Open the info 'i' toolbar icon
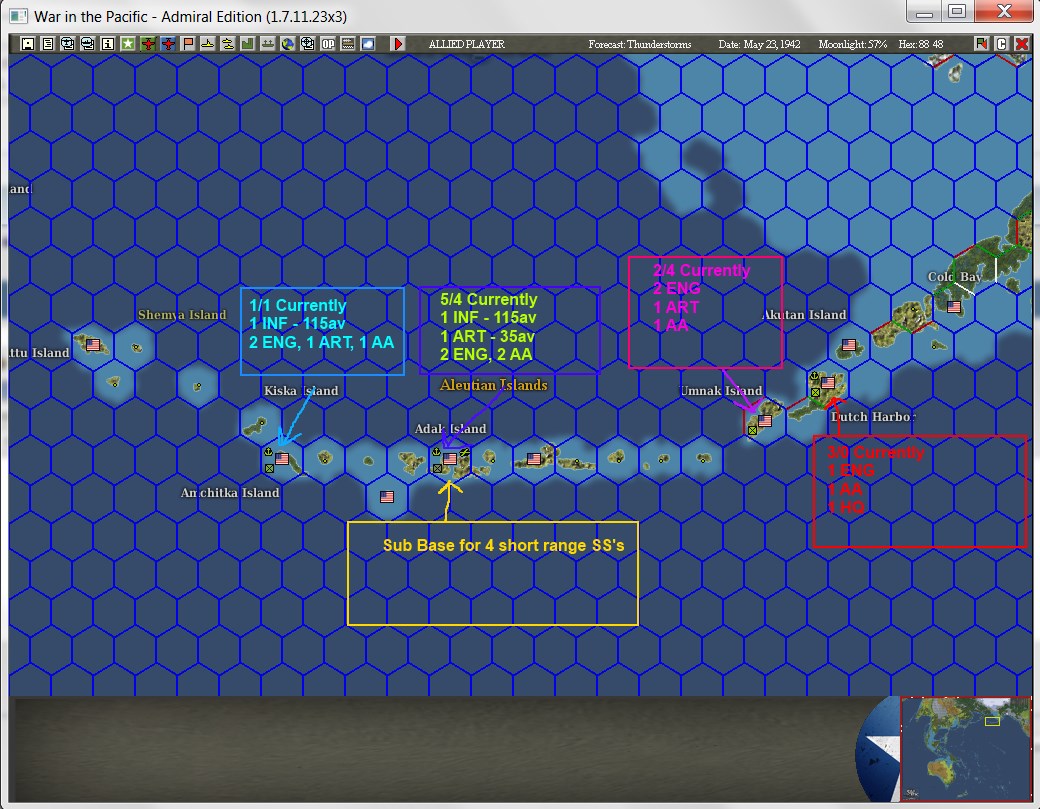The height and width of the screenshot is (809, 1040). point(107,44)
